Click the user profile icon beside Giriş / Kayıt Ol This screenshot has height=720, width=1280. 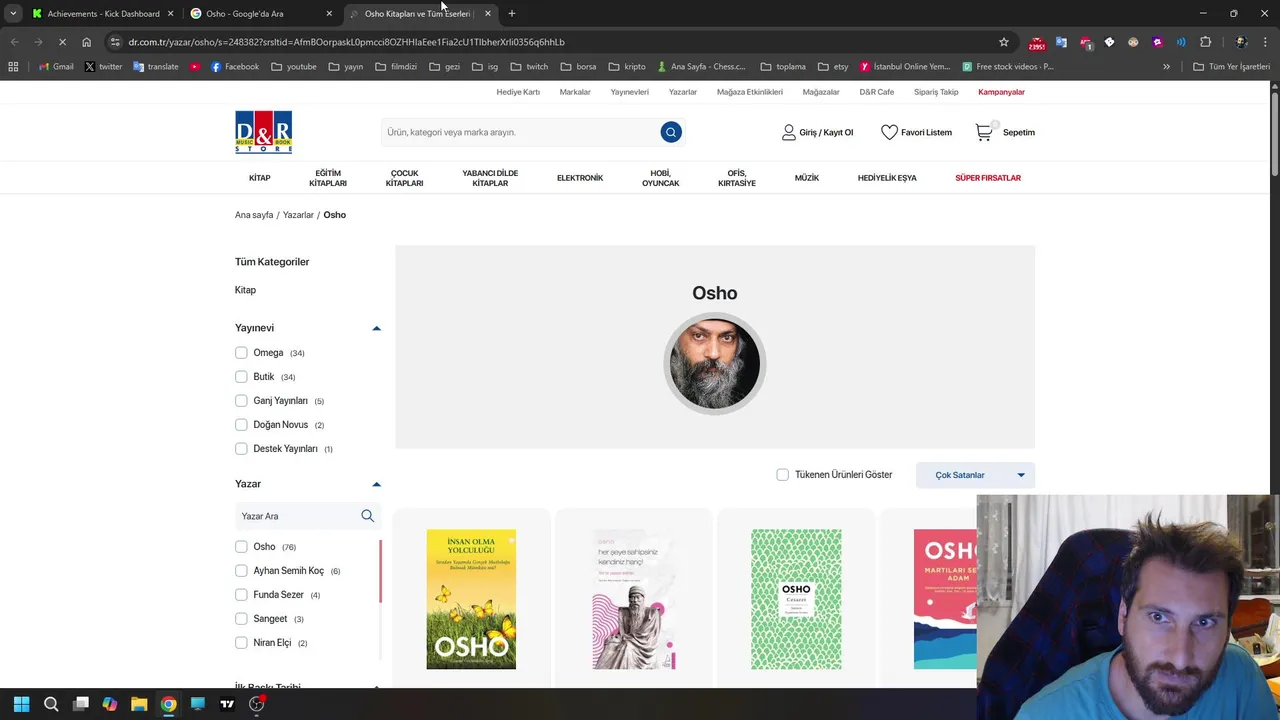click(789, 132)
